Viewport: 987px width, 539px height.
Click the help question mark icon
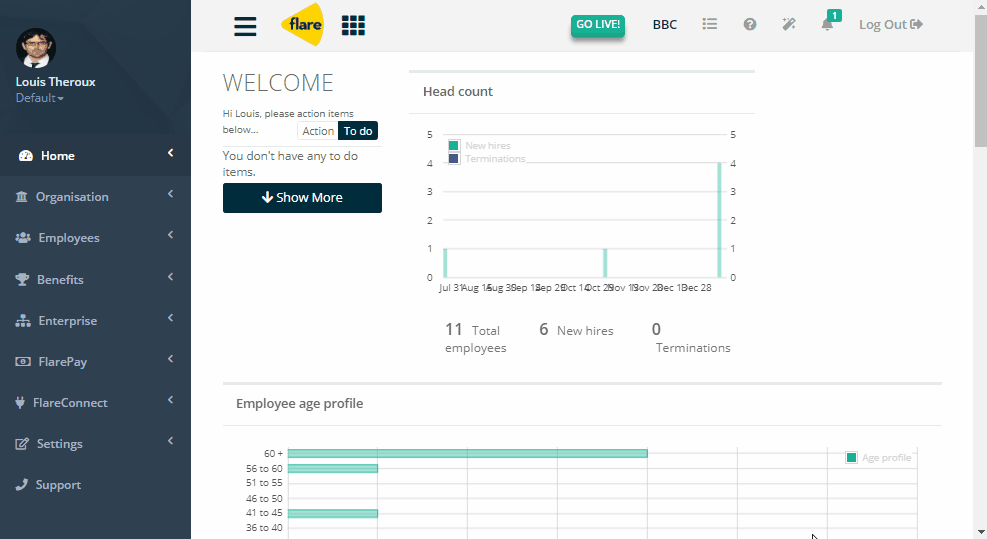click(x=749, y=24)
